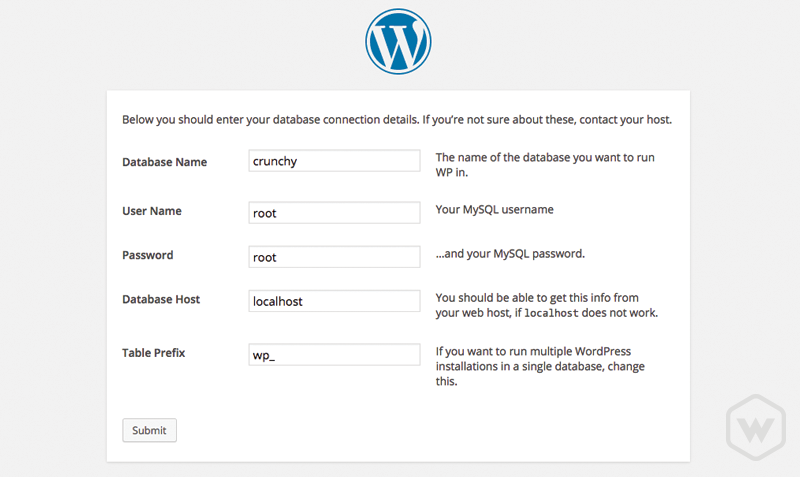Viewport: 800px width, 477px height.
Task: Click the 'Your MySQL username' hint text
Action: click(x=494, y=209)
